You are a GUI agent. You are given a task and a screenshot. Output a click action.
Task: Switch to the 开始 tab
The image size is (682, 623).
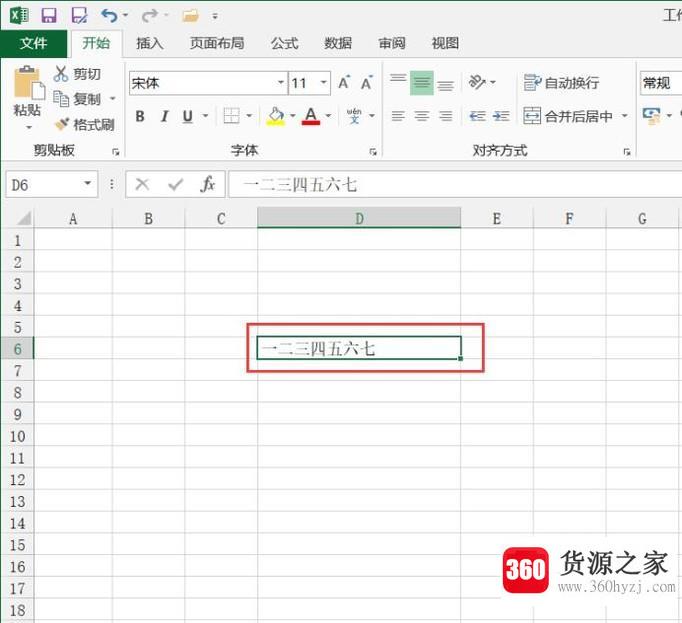(x=96, y=43)
